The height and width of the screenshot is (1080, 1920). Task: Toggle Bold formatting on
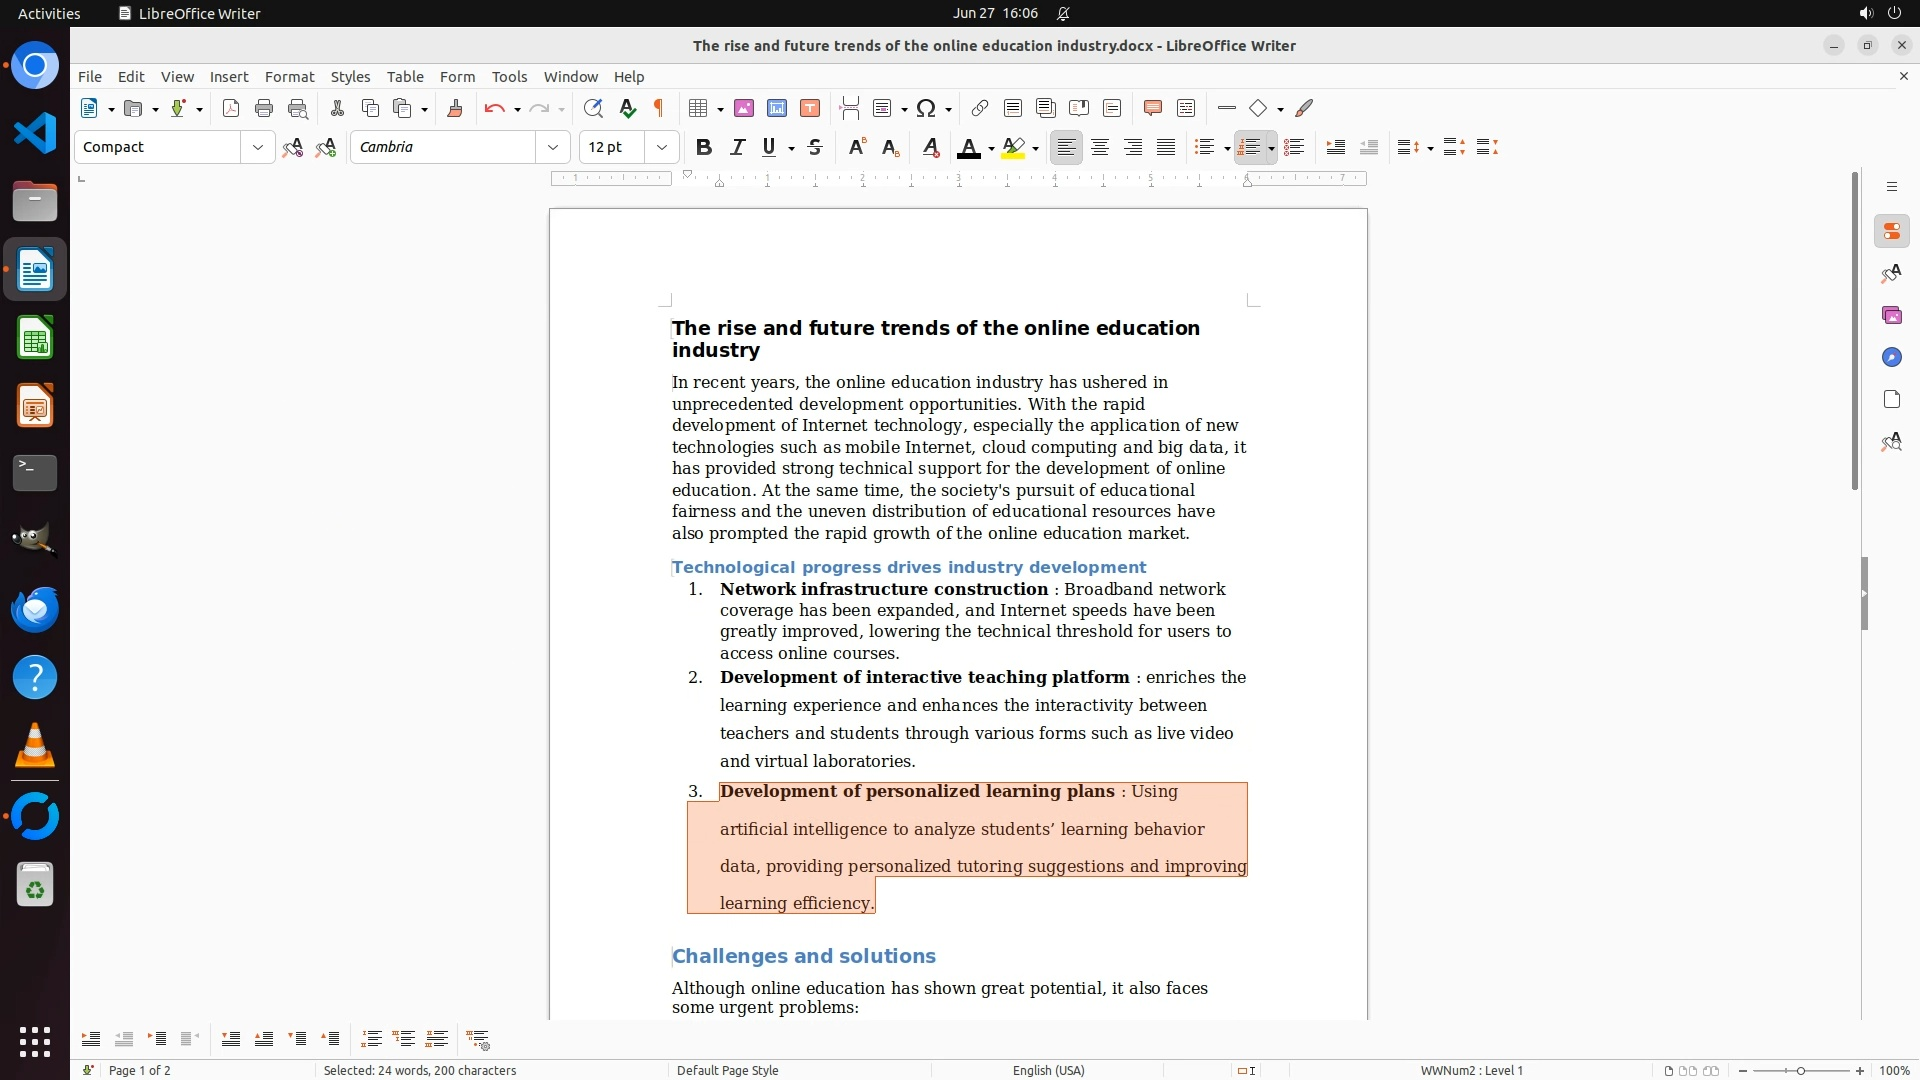[x=704, y=148]
